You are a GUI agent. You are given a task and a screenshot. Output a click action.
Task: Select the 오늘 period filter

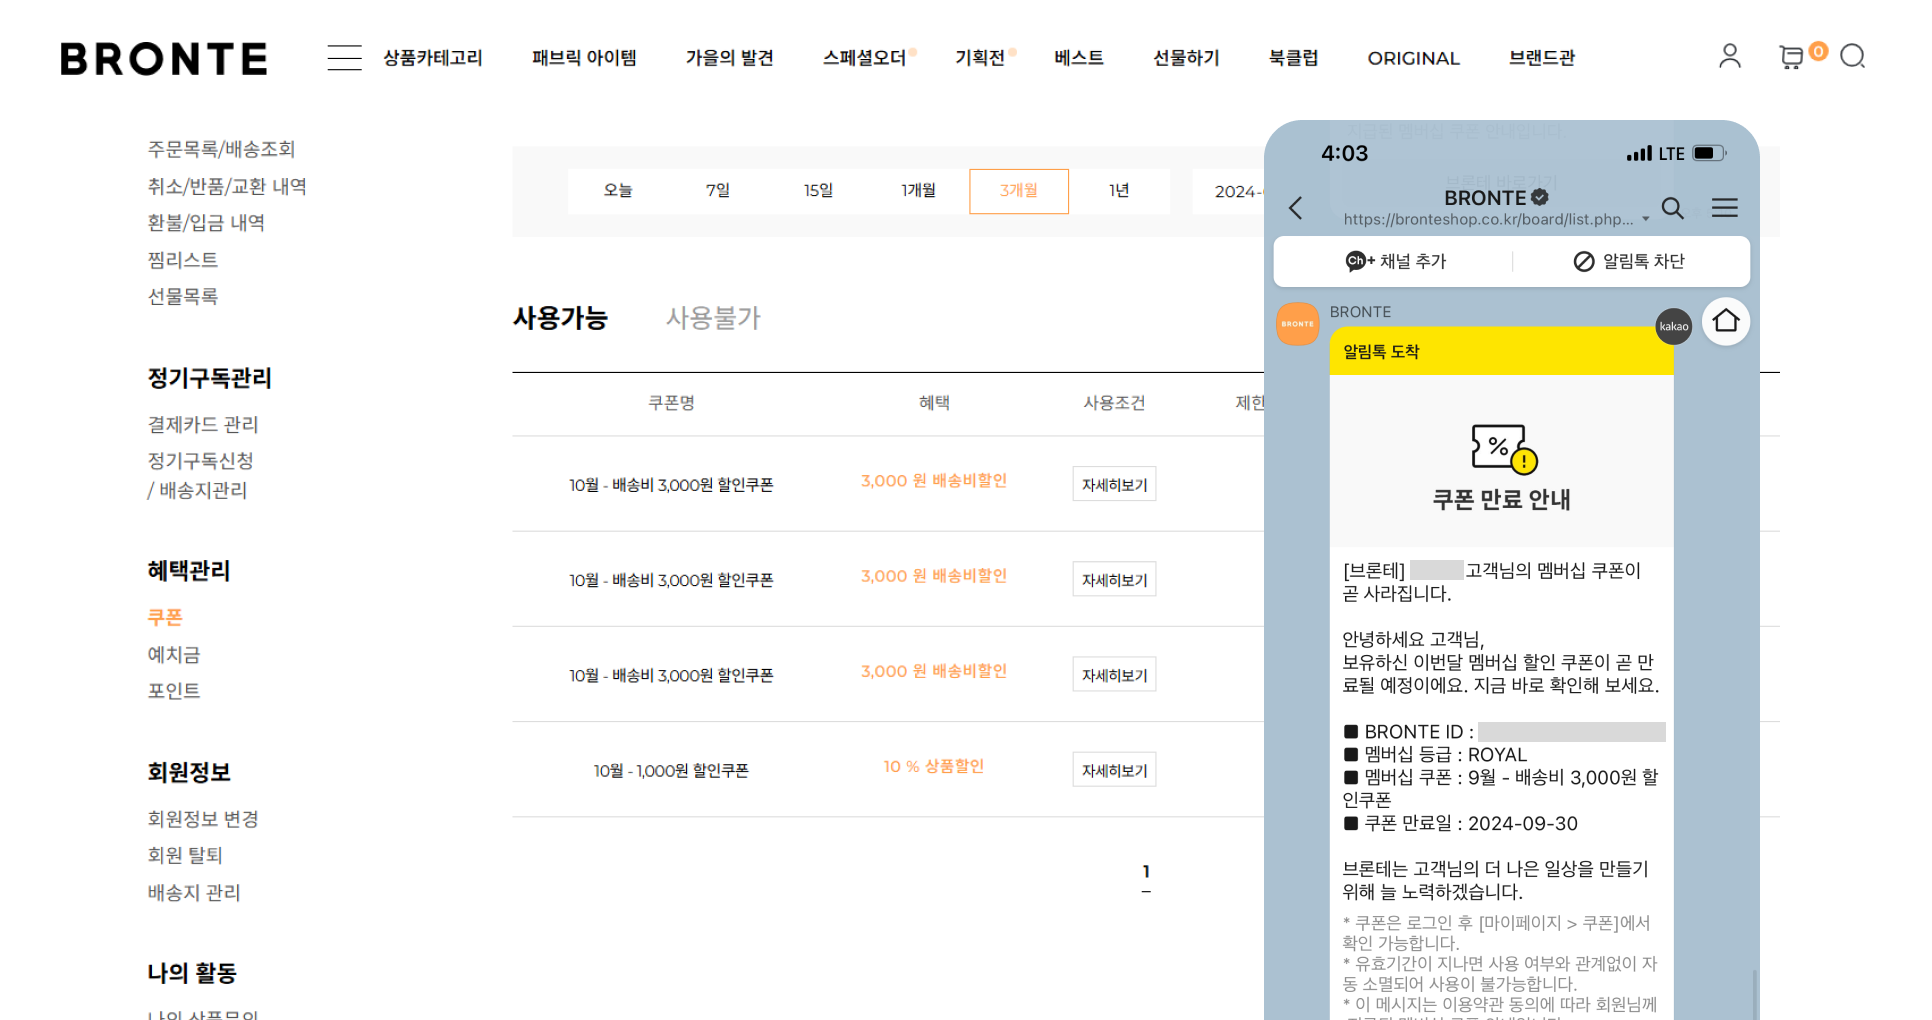(618, 191)
